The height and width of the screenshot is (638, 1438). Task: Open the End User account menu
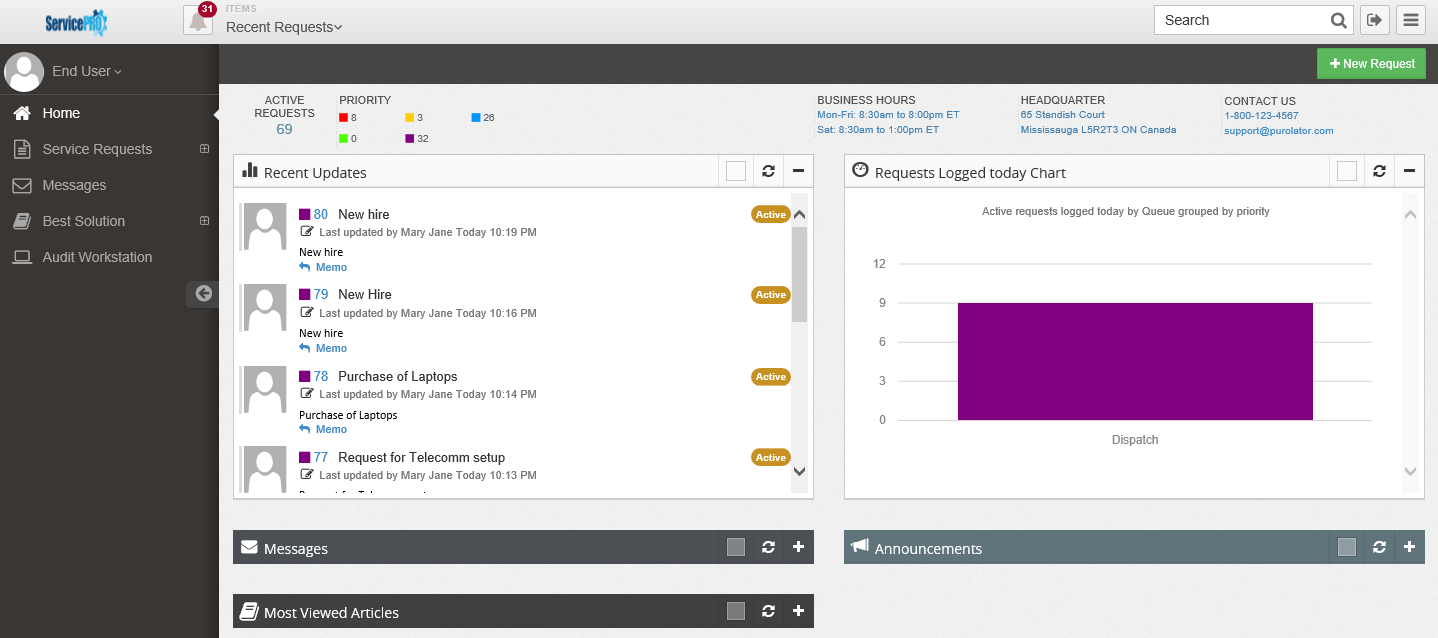86,71
